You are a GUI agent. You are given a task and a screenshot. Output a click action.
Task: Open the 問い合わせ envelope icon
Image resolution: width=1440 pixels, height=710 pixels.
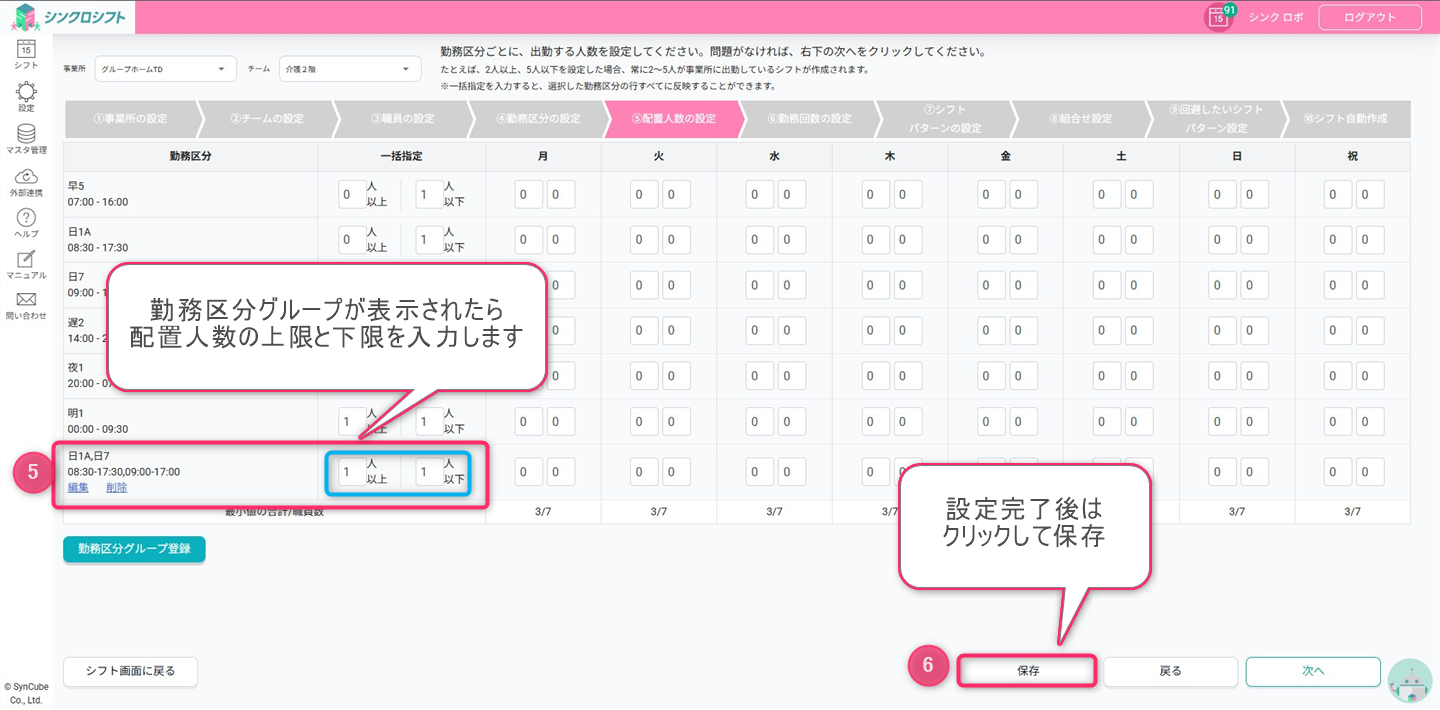point(26,303)
